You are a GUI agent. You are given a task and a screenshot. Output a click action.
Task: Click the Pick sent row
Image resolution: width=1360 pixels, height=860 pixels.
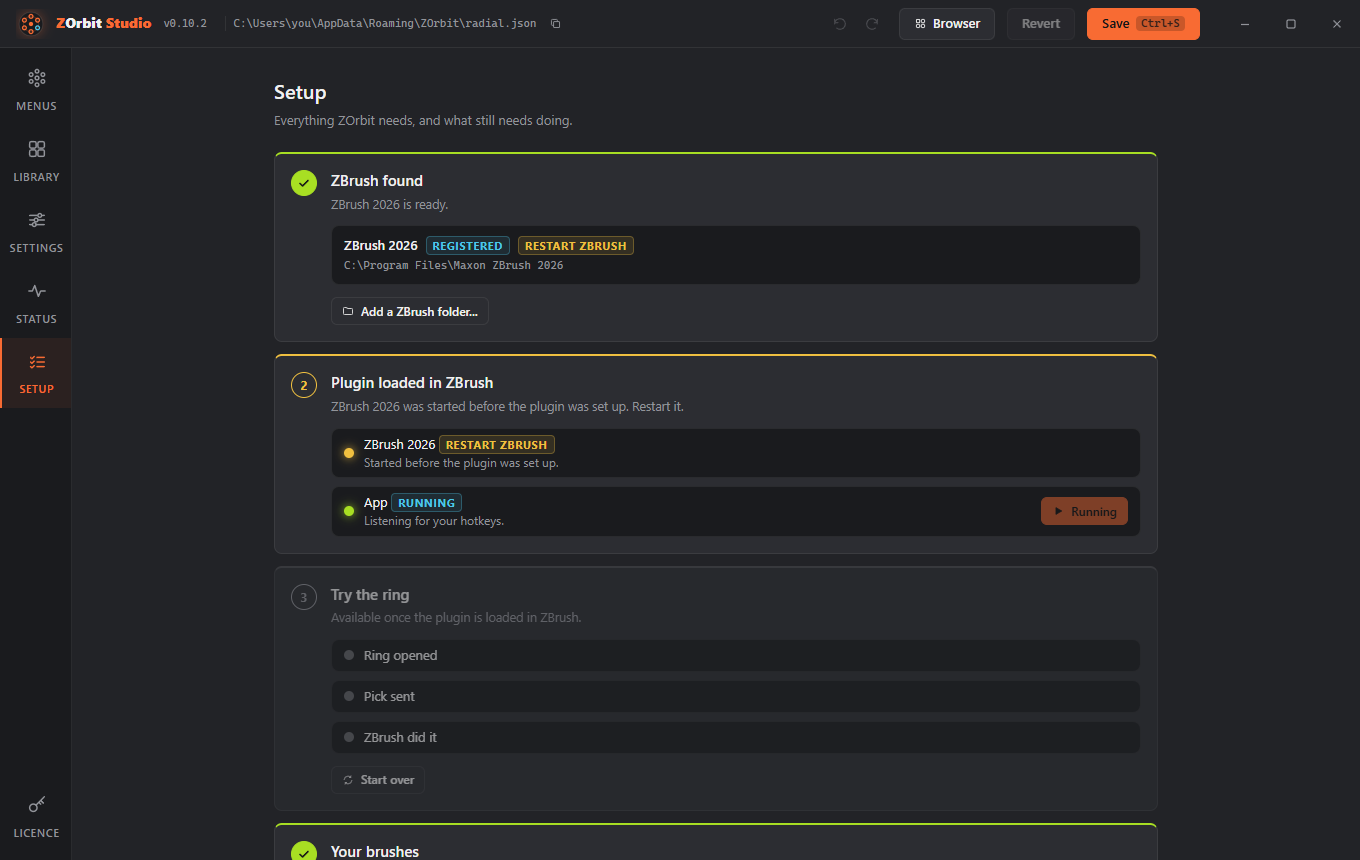point(736,697)
